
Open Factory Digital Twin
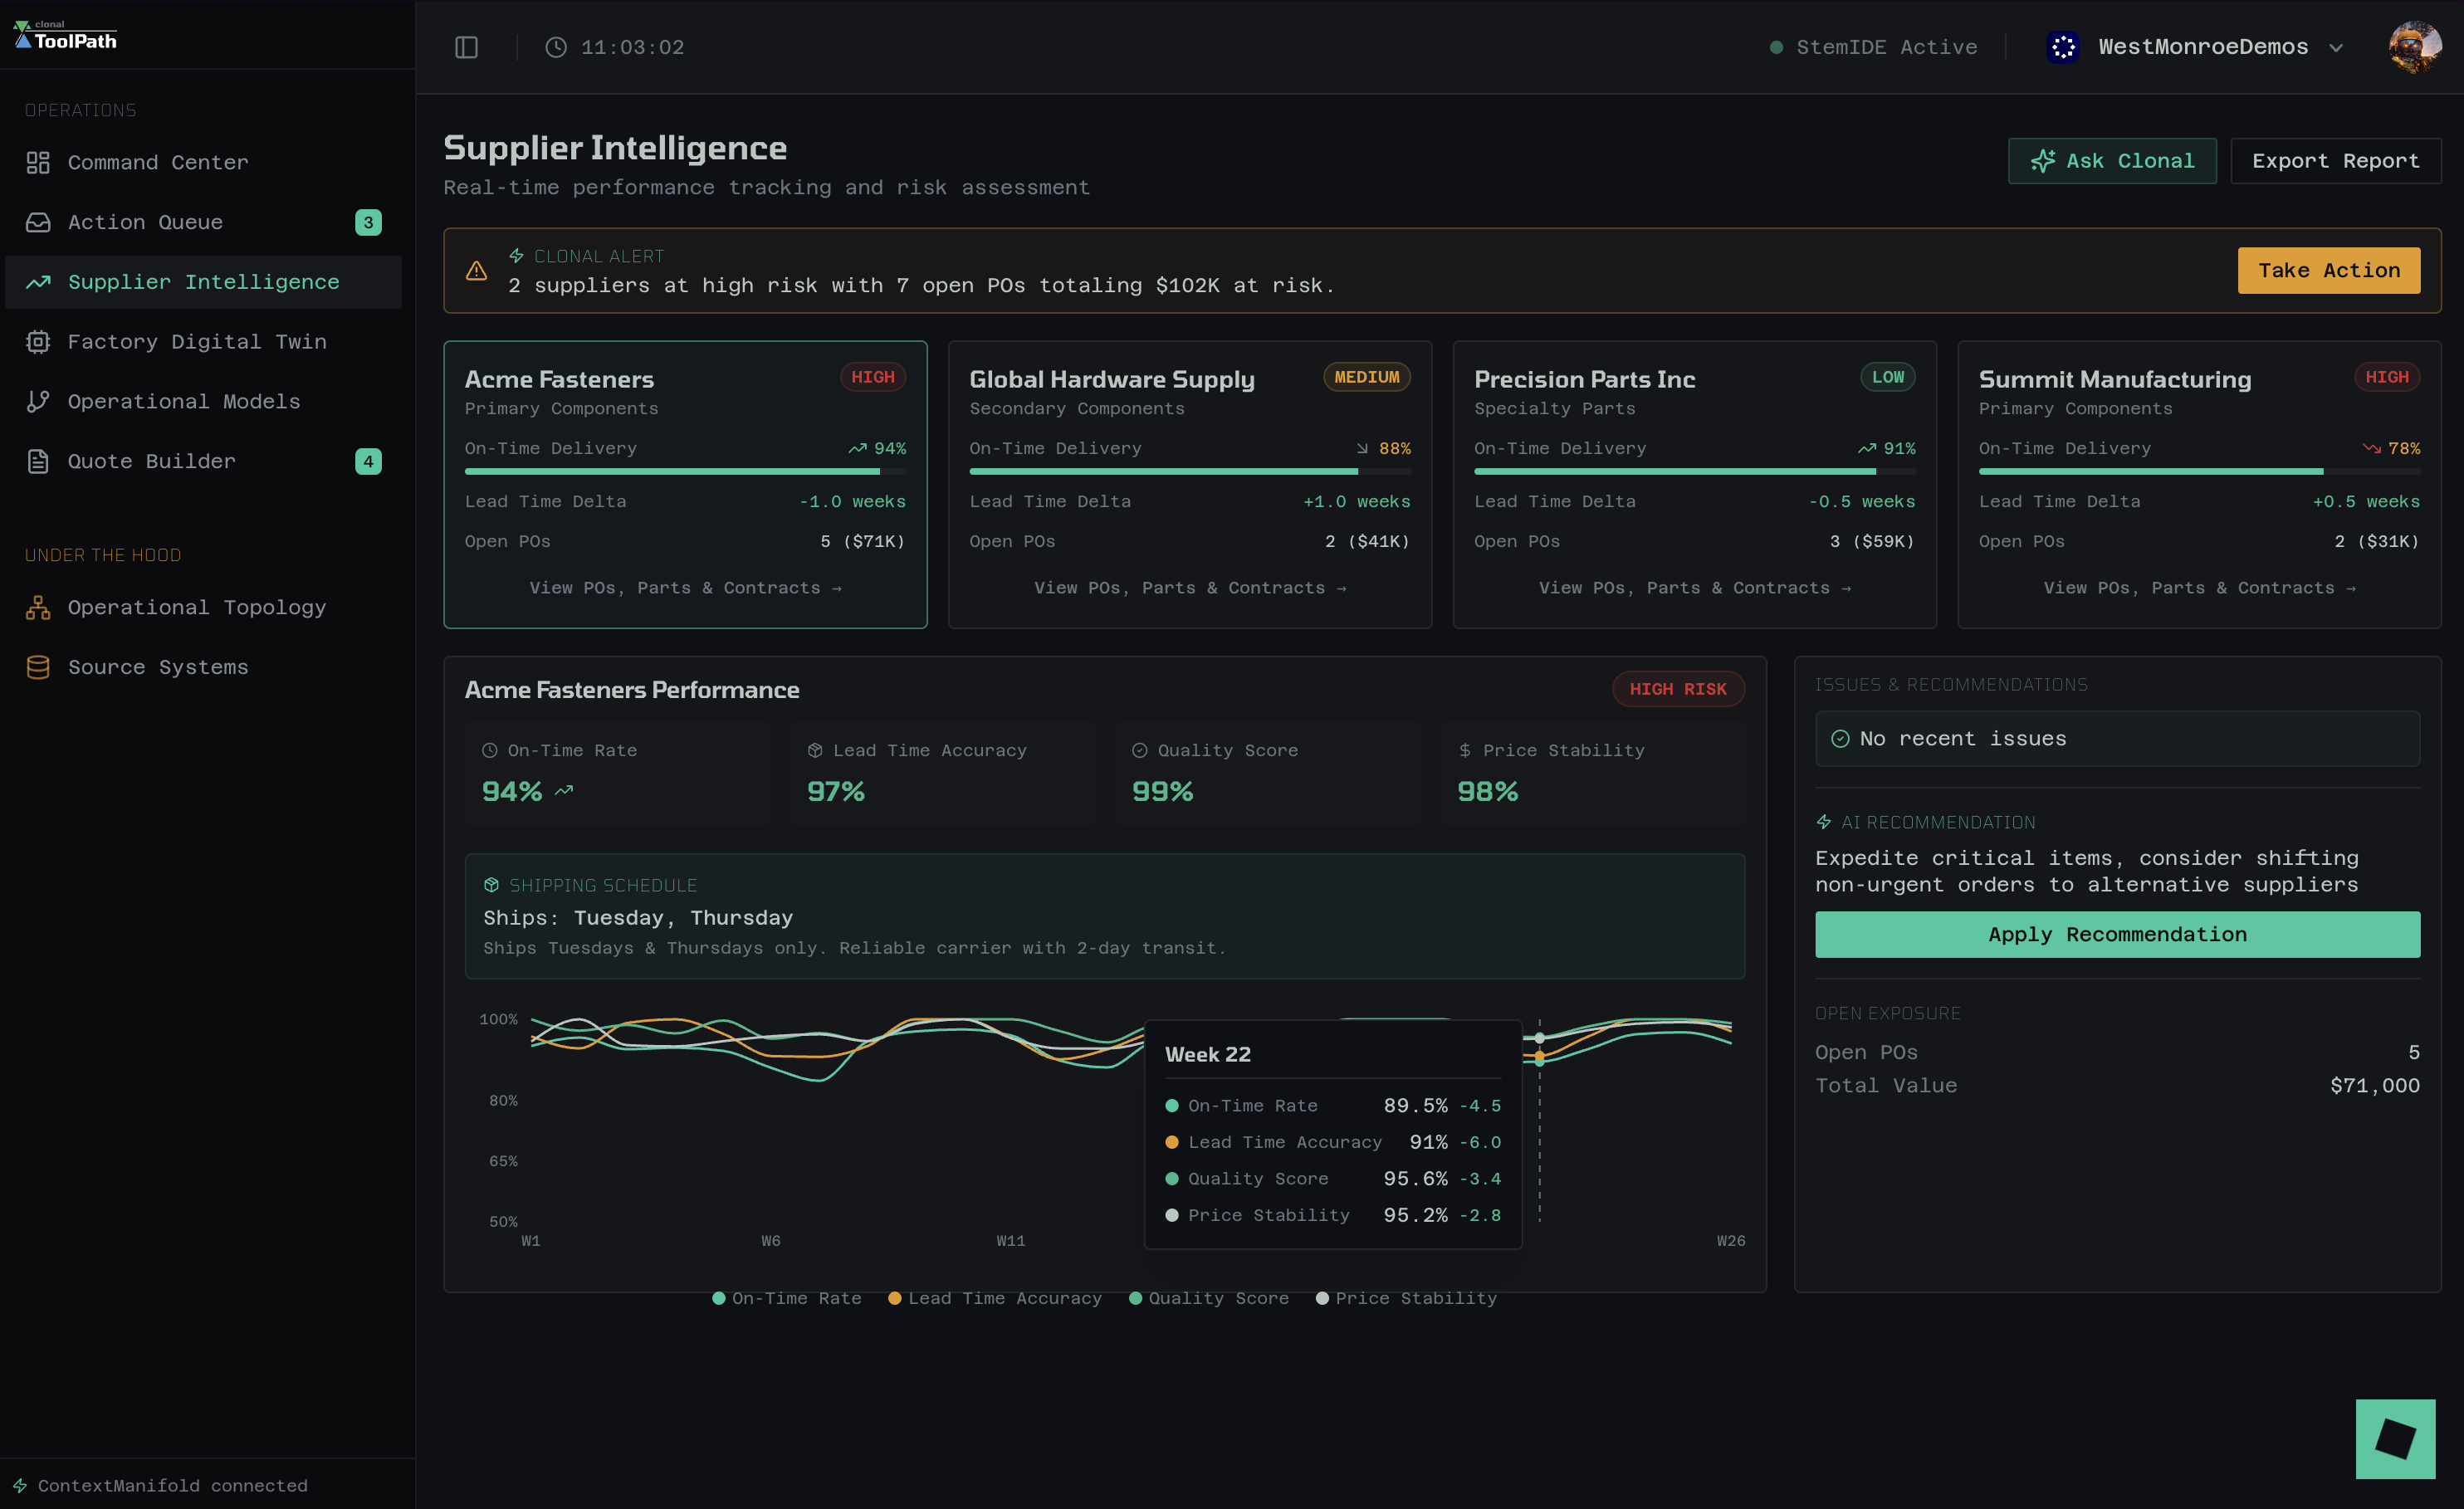197,341
